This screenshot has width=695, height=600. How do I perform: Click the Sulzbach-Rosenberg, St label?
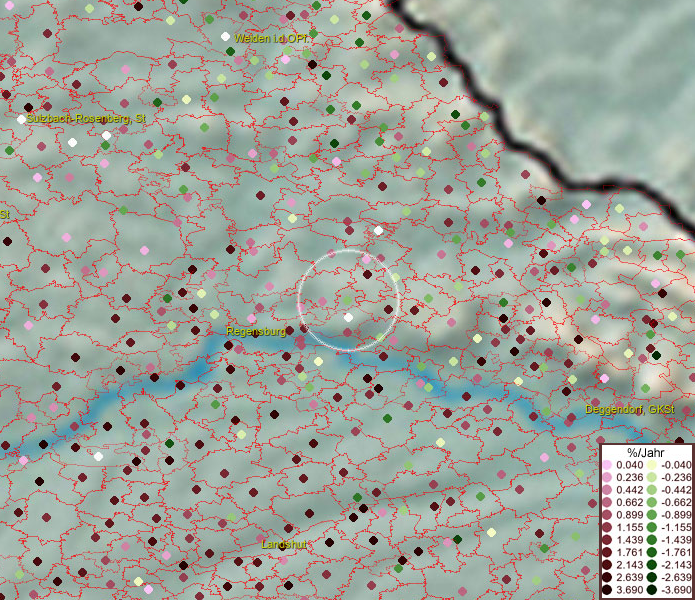coord(86,118)
